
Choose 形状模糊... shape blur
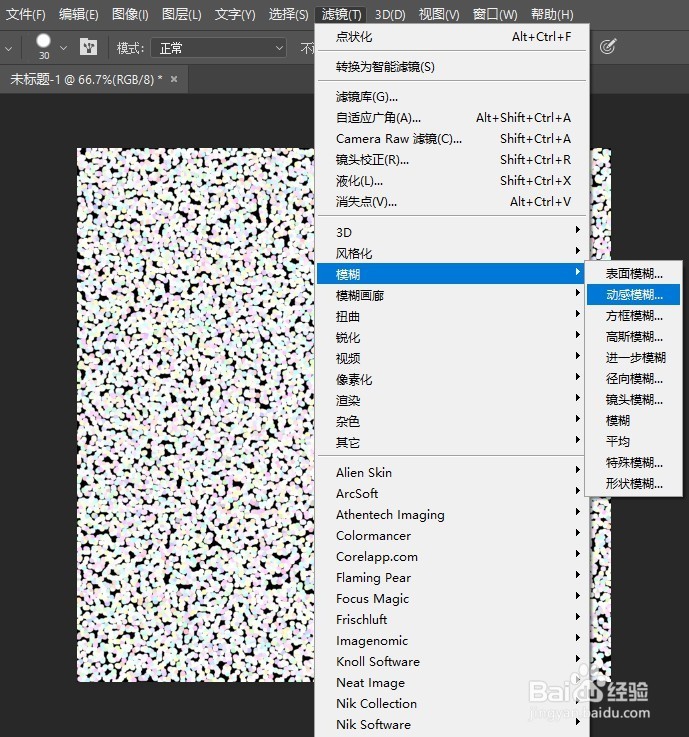pyautogui.click(x=634, y=484)
